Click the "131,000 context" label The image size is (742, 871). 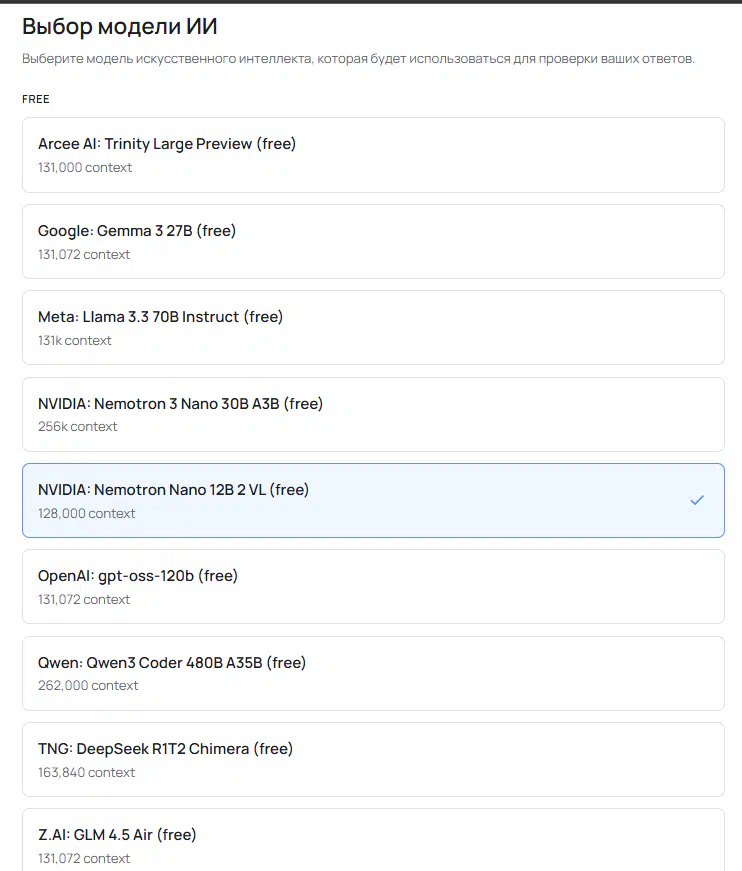85,168
